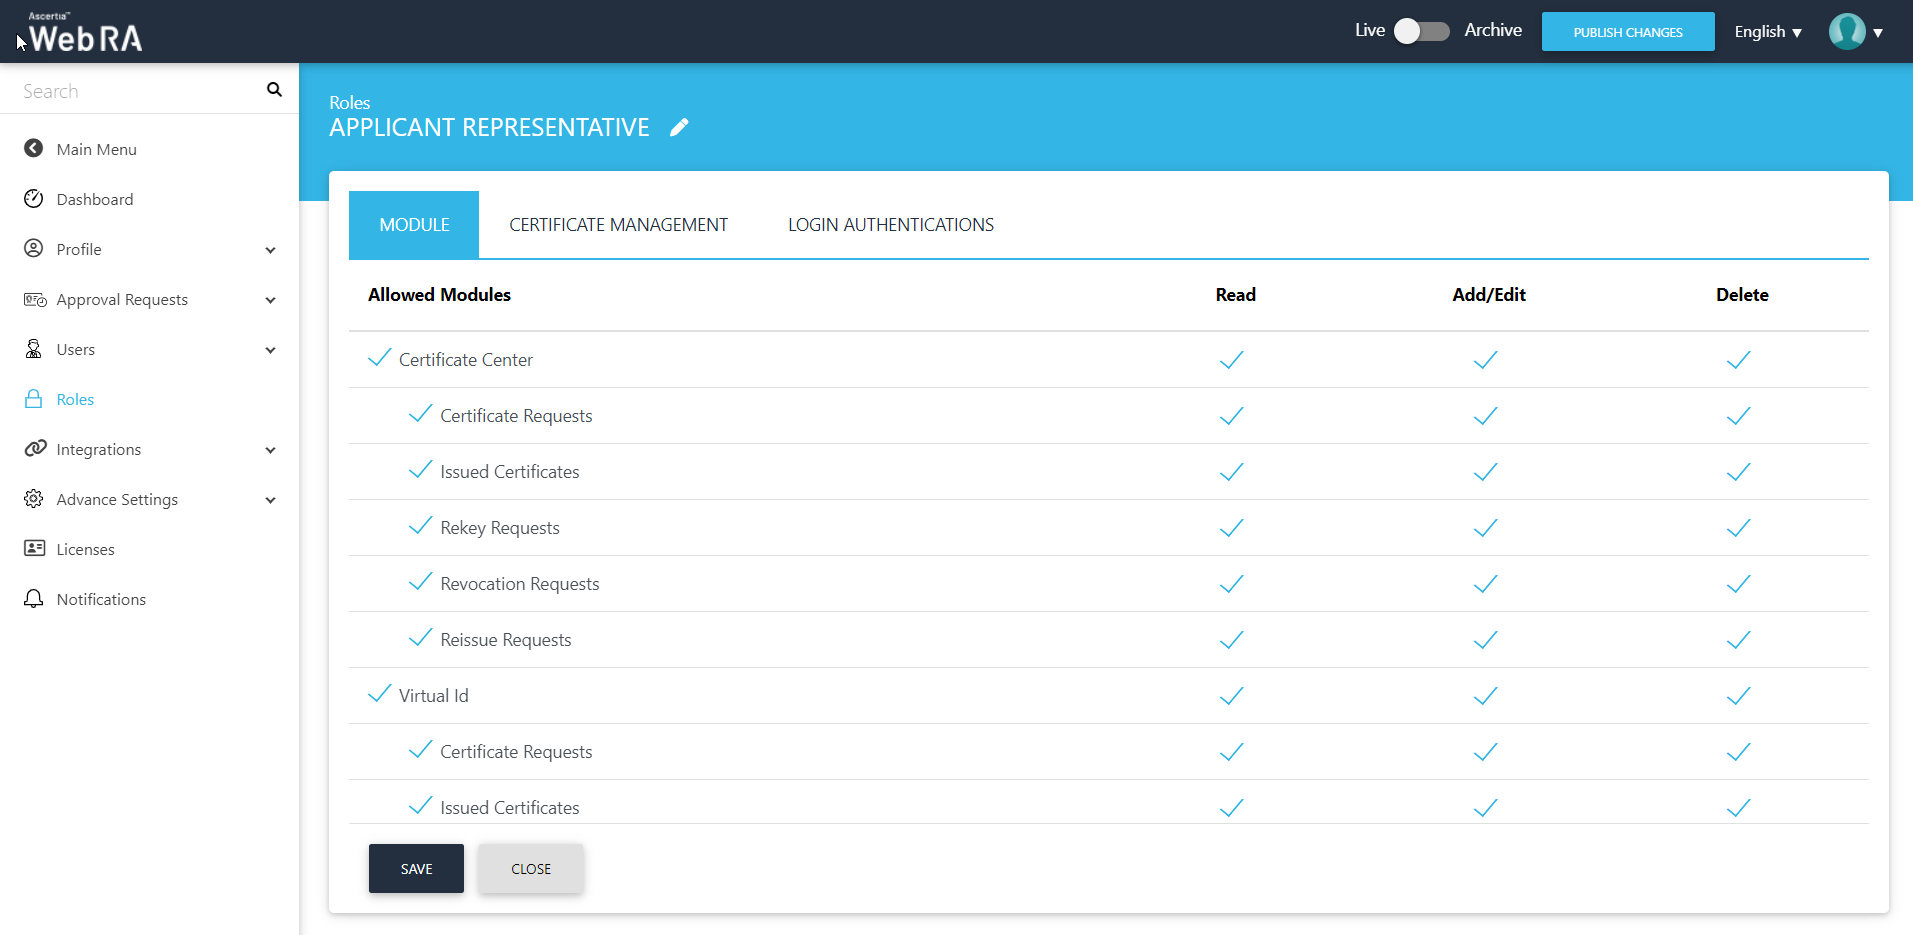Click the user avatar icon
Viewport: 1913px width, 935px height.
[x=1847, y=31]
